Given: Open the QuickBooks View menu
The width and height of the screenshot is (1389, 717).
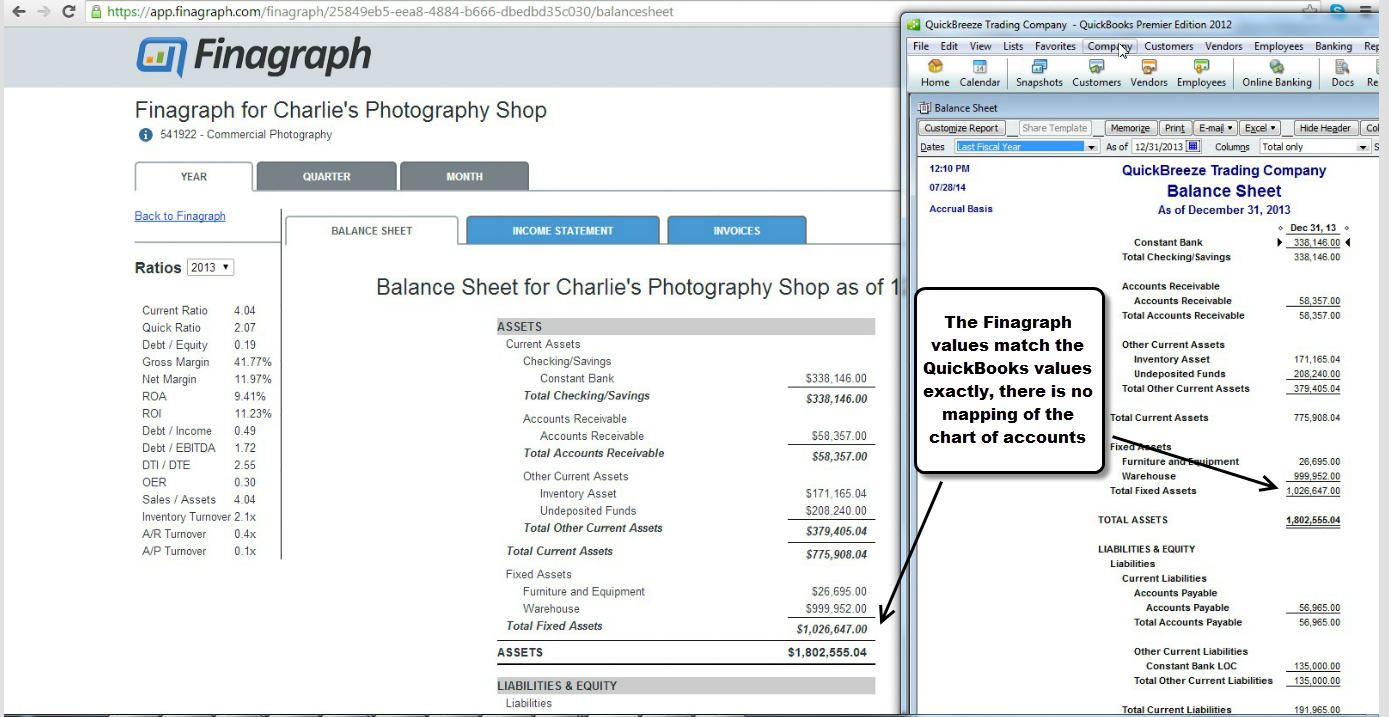Looking at the screenshot, I should (981, 46).
